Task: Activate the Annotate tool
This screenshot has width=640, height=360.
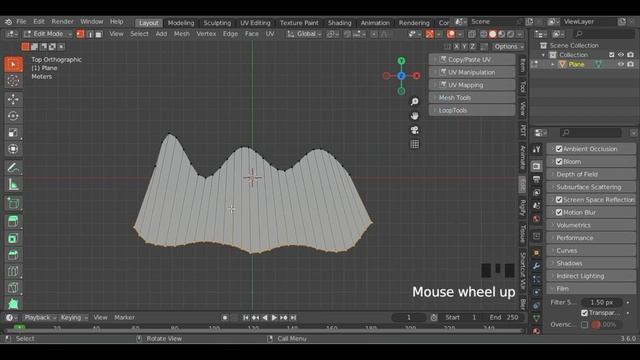Action: point(13,168)
